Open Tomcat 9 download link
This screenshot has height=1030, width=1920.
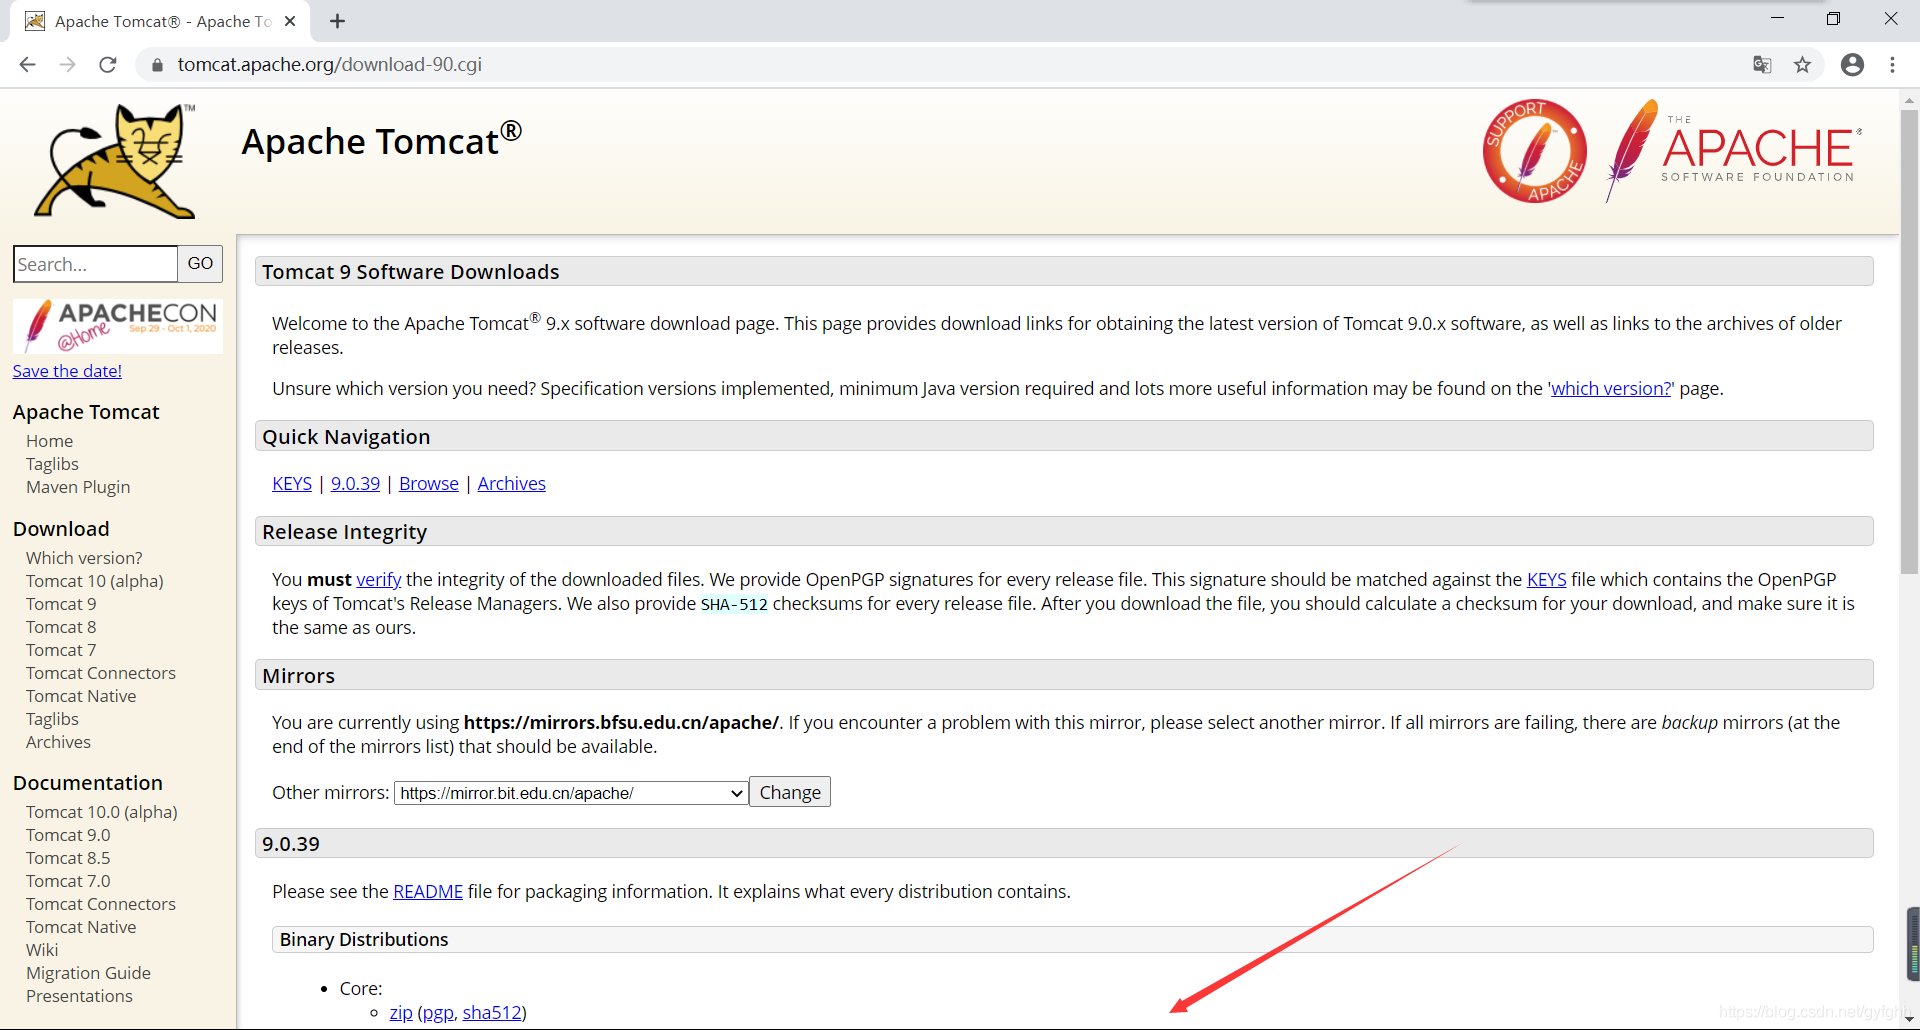pyautogui.click(x=61, y=604)
